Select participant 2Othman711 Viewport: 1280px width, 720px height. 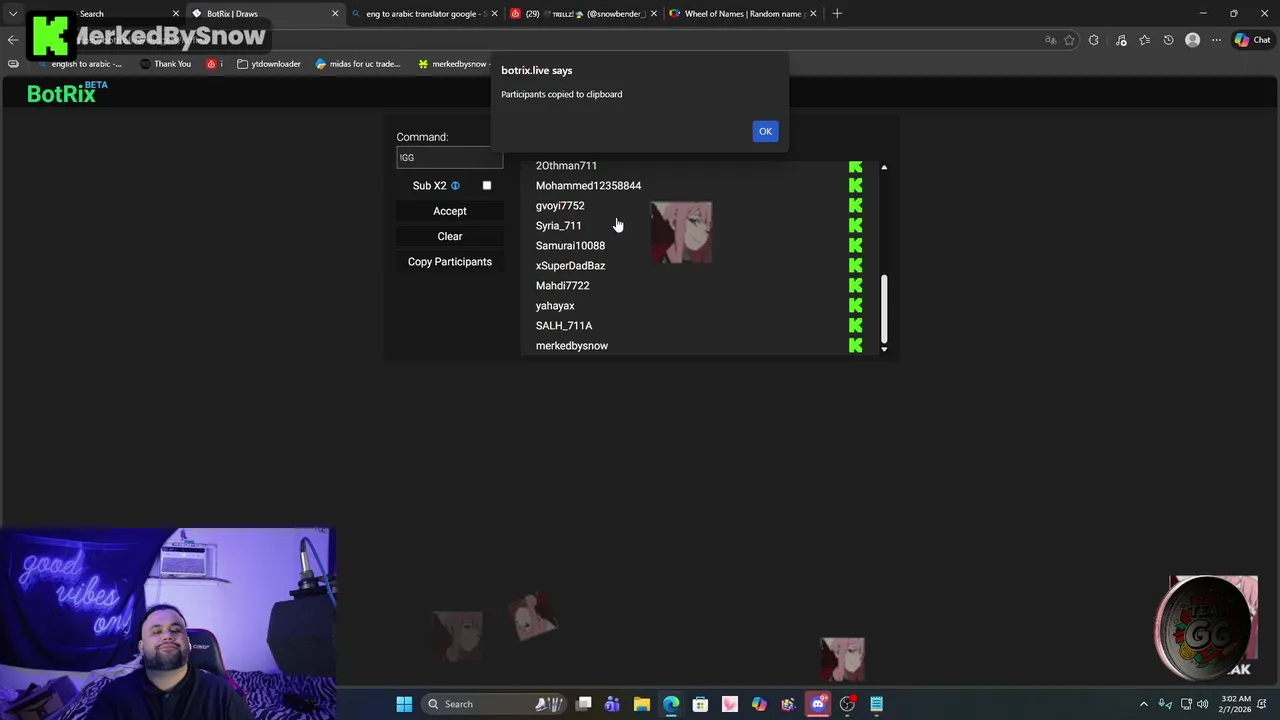566,166
